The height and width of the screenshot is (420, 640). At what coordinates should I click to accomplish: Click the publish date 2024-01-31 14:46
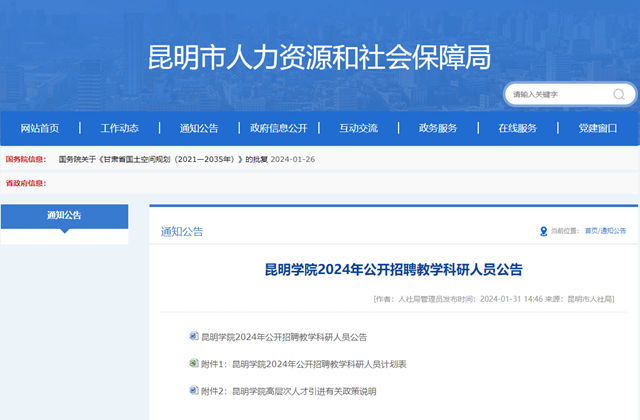coord(511,299)
